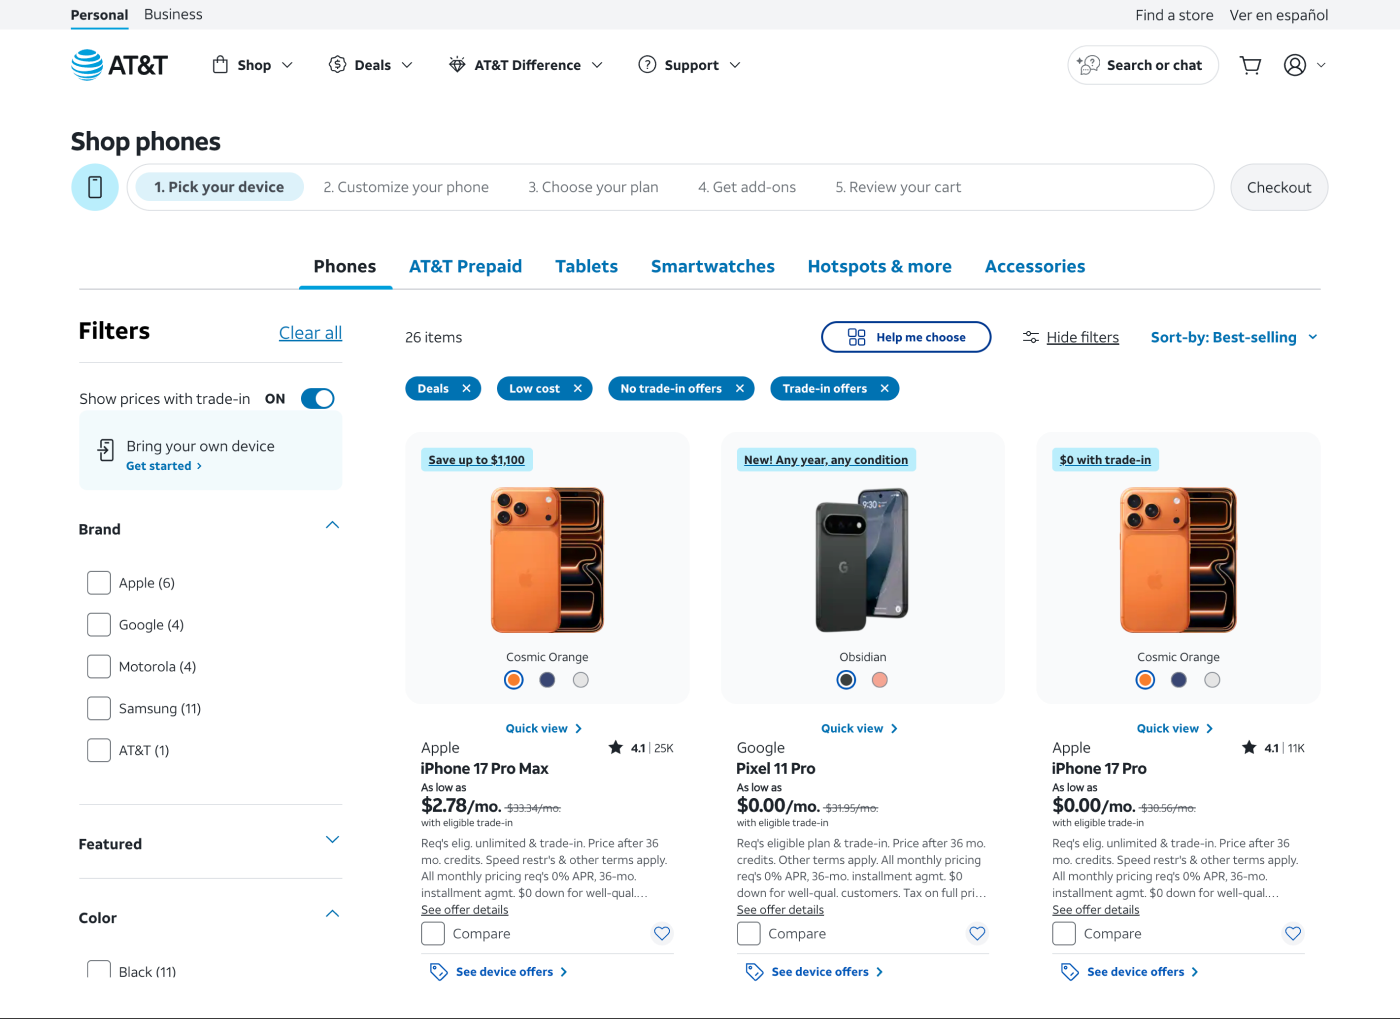Open the account profile icon

click(x=1295, y=65)
